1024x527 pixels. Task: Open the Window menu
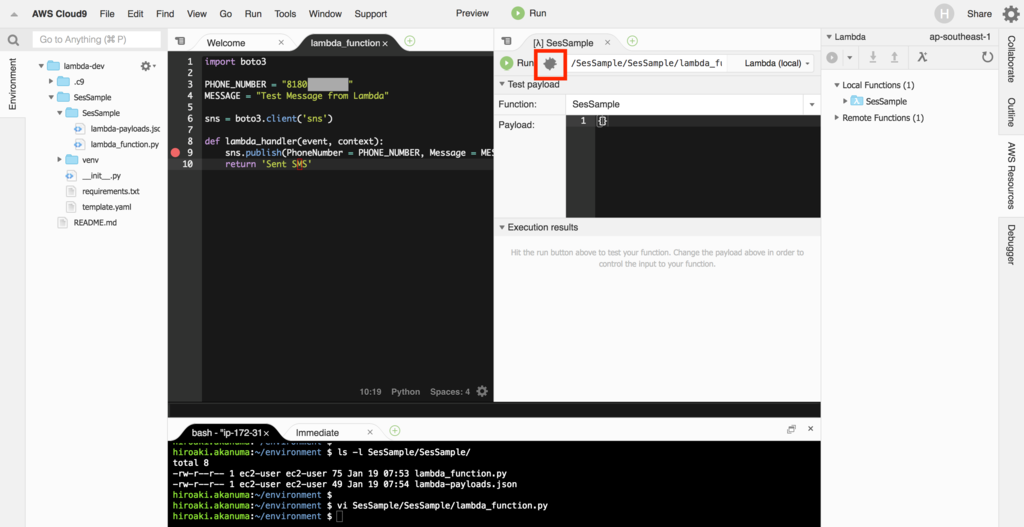click(x=325, y=14)
